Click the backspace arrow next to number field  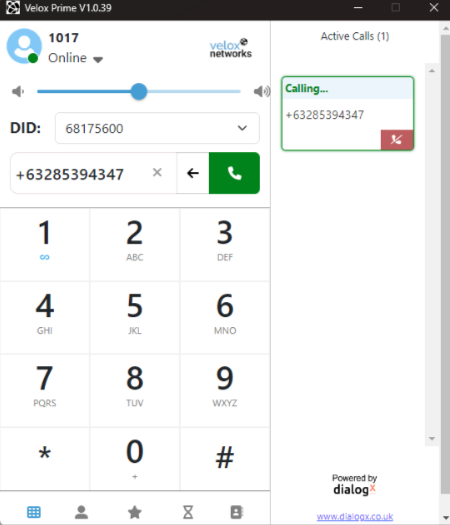(193, 173)
